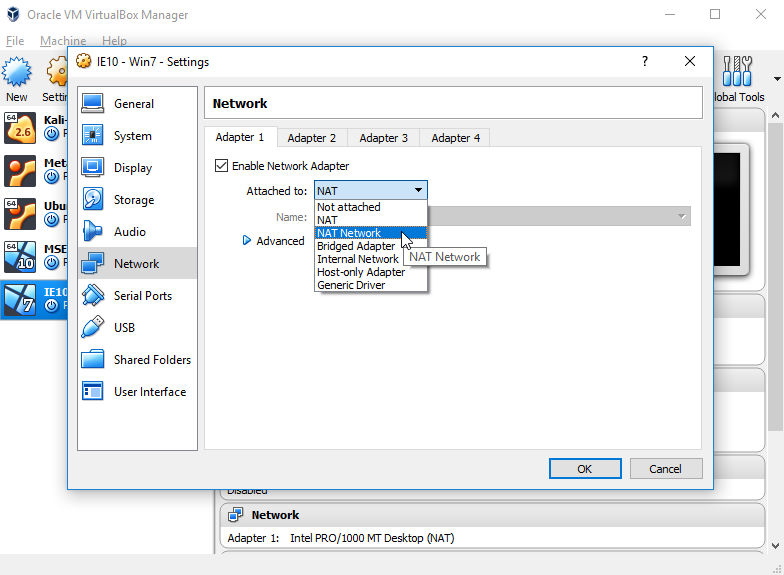Select the User Interface category

coord(149,392)
